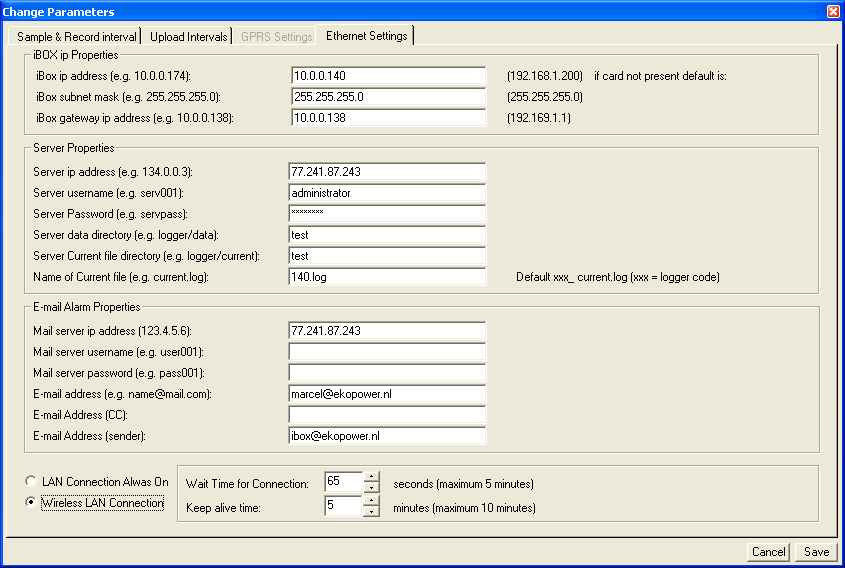Edit the Name of Current file field

click(386, 277)
